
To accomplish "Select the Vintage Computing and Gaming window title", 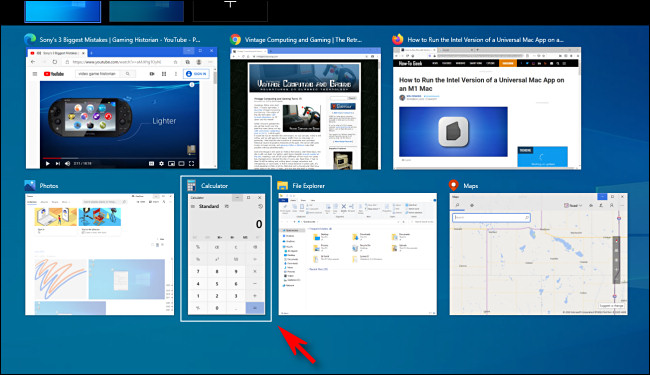I will click(x=303, y=40).
